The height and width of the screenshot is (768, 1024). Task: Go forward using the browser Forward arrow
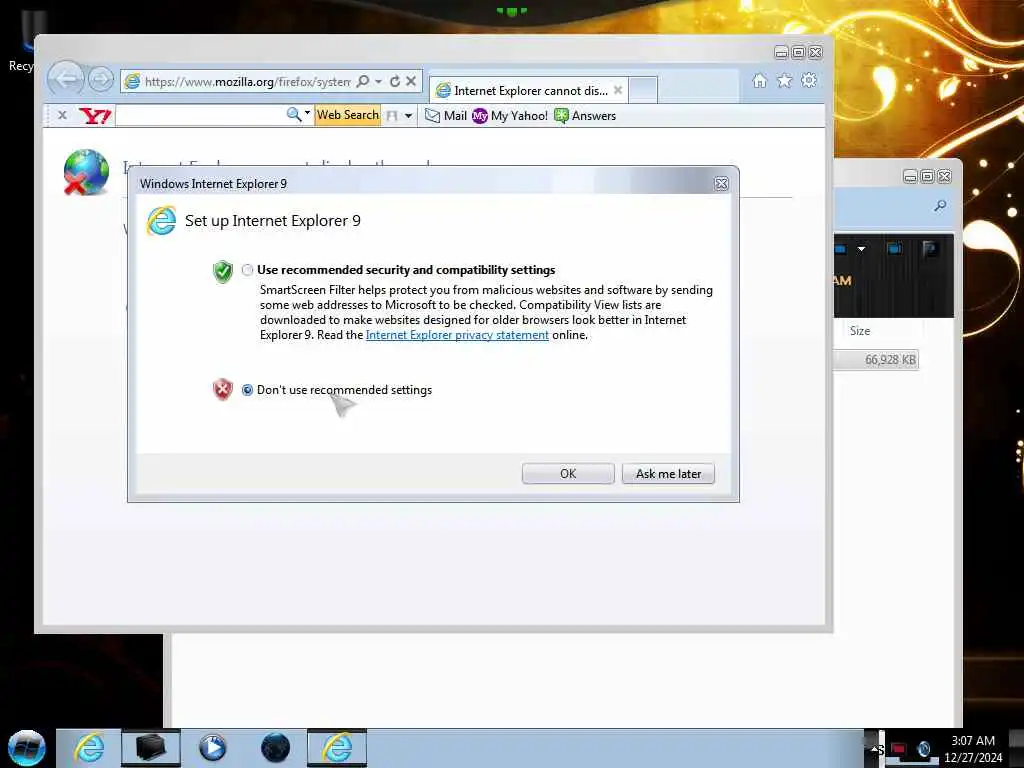click(x=101, y=80)
